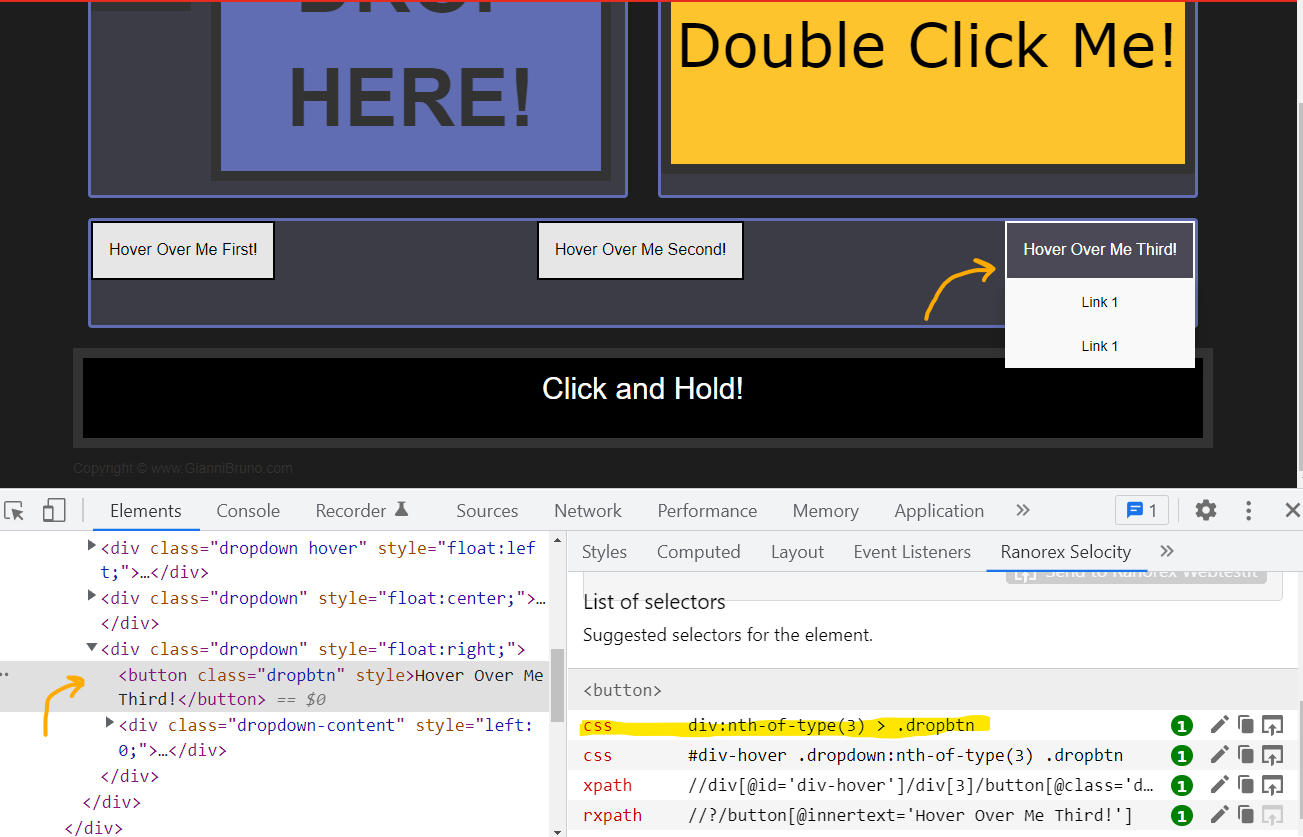Viewport: 1303px width, 837px height.
Task: Click the black Click and Hold! box
Action: (x=642, y=389)
